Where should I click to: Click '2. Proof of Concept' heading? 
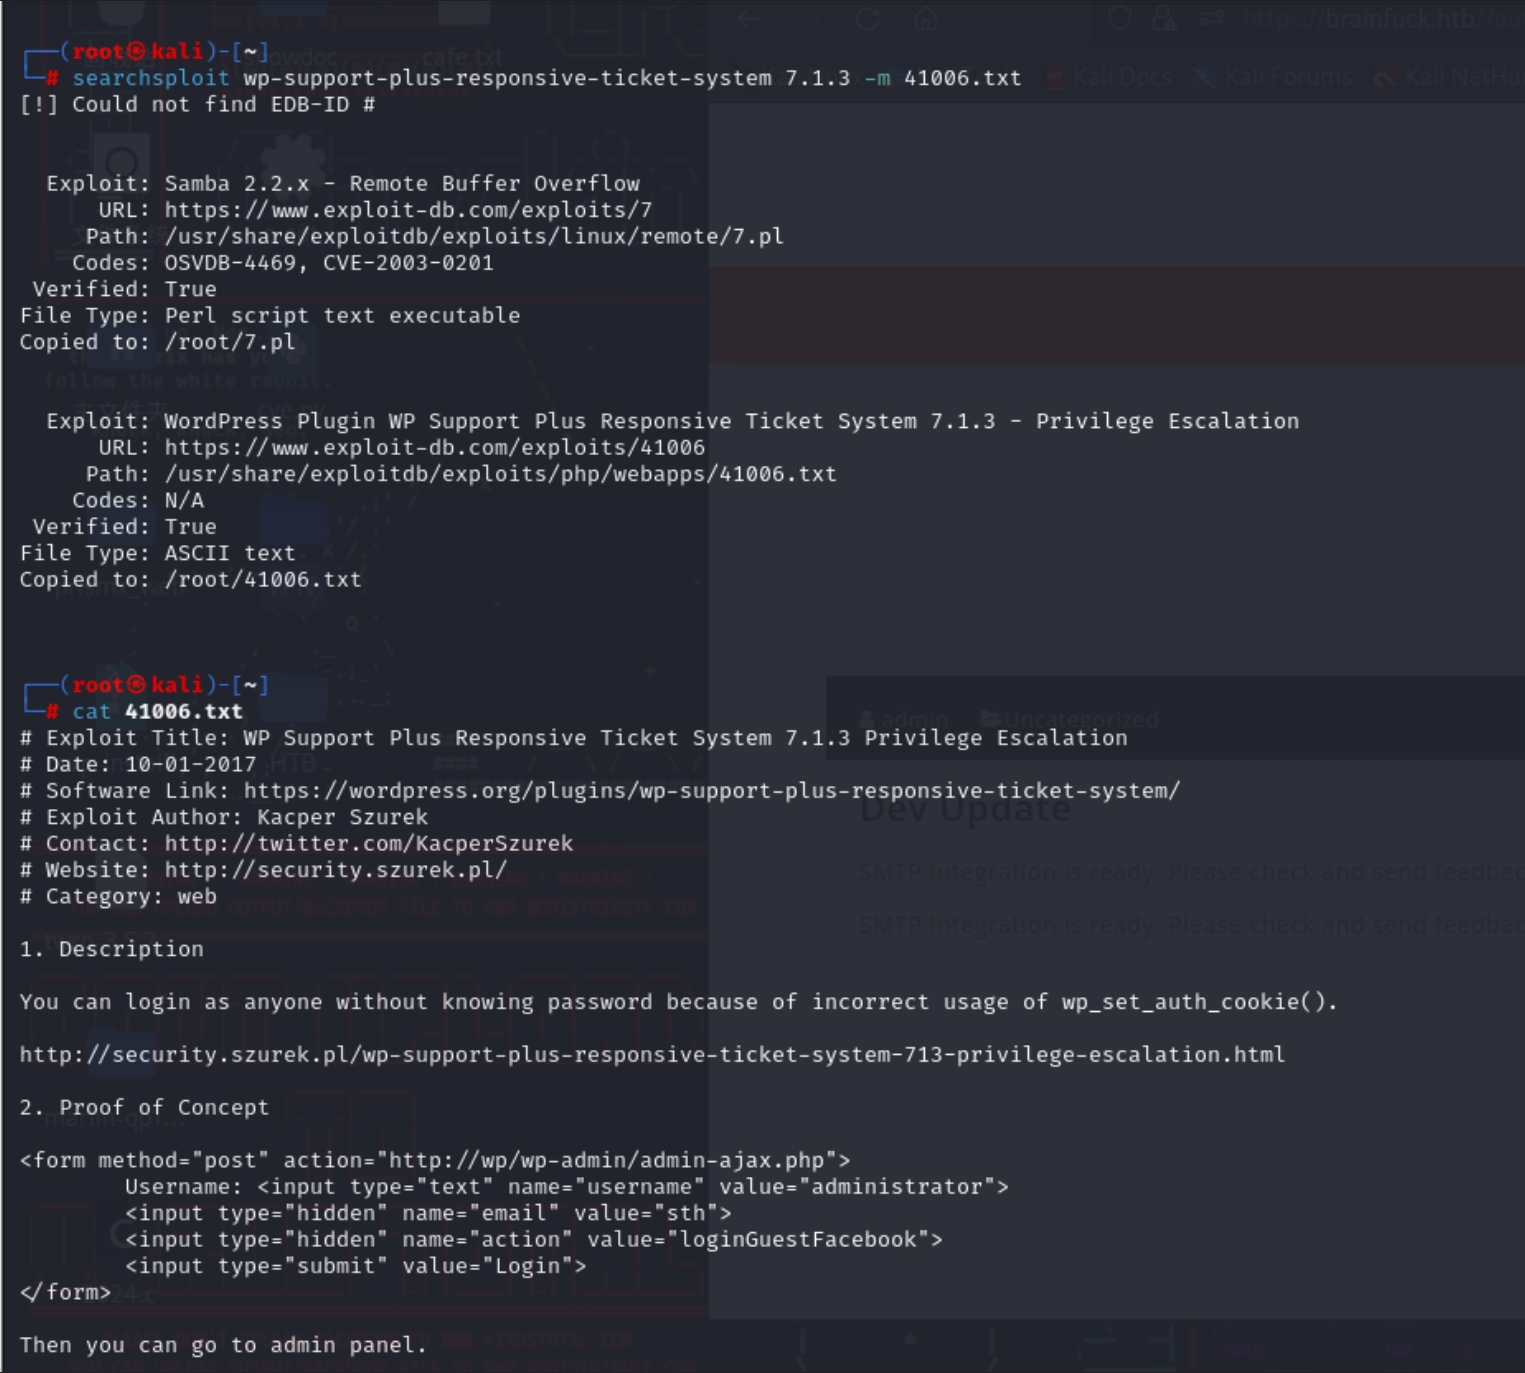[x=145, y=1108]
